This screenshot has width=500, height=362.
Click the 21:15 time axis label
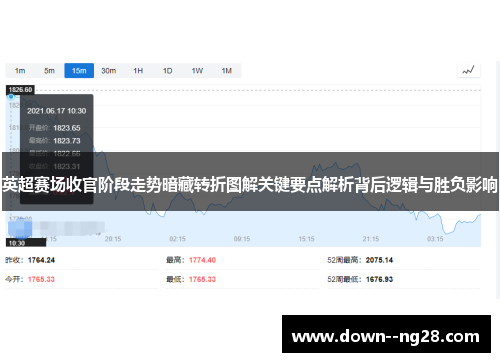tap(371, 239)
